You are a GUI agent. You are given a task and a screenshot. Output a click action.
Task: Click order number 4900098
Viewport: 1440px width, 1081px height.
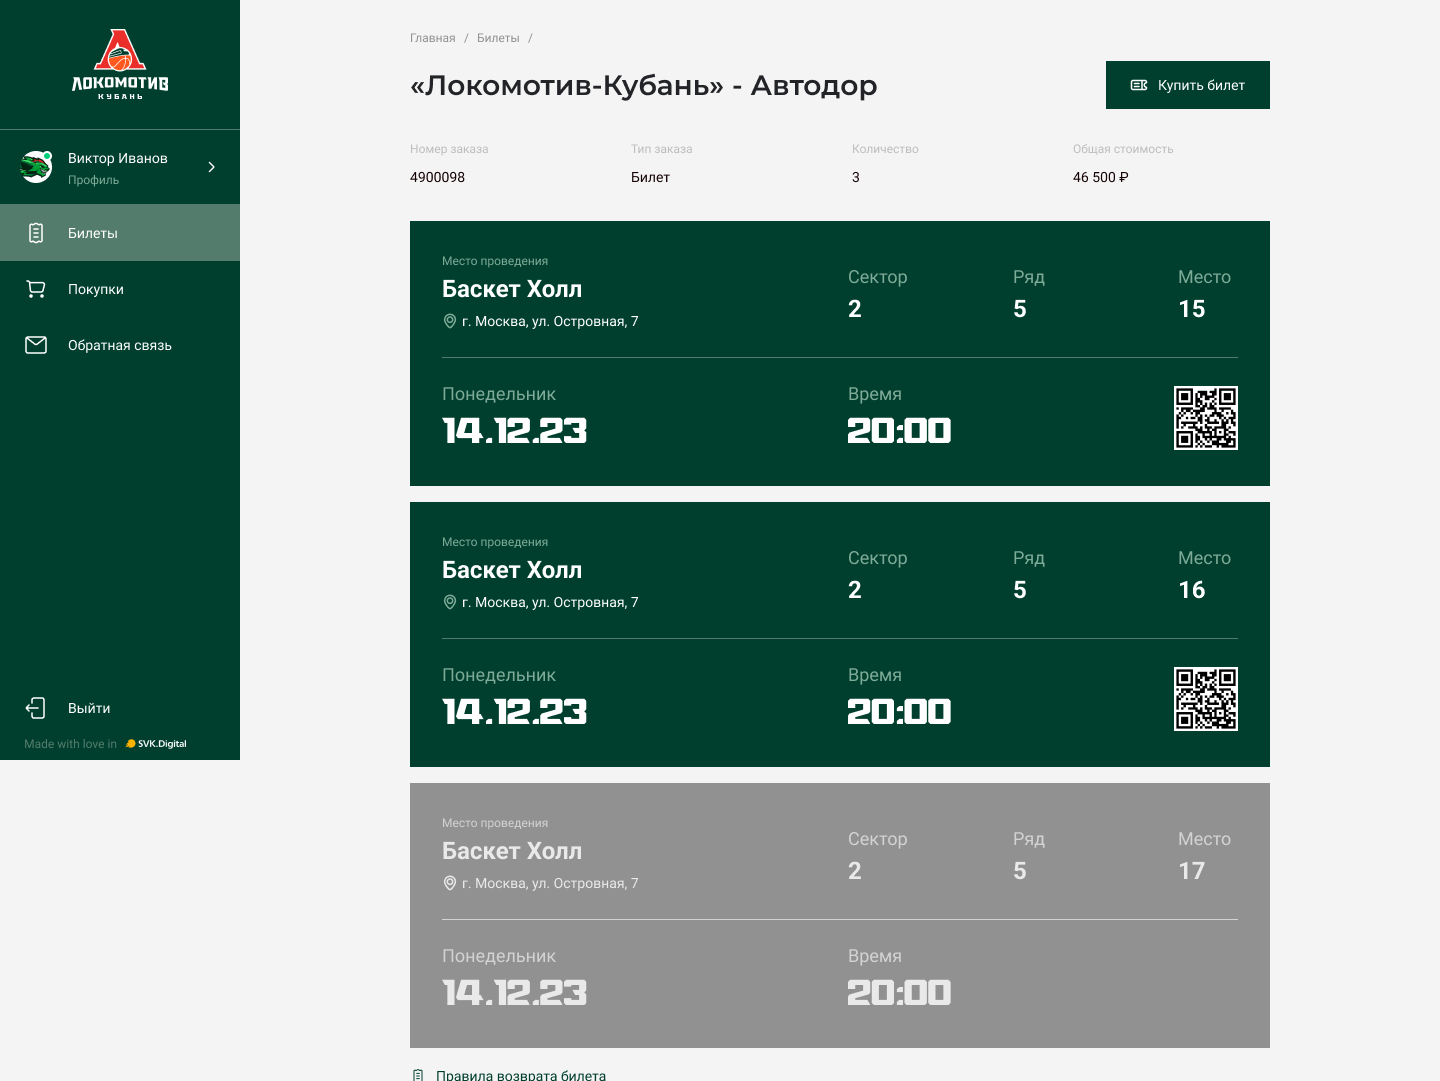click(x=437, y=177)
